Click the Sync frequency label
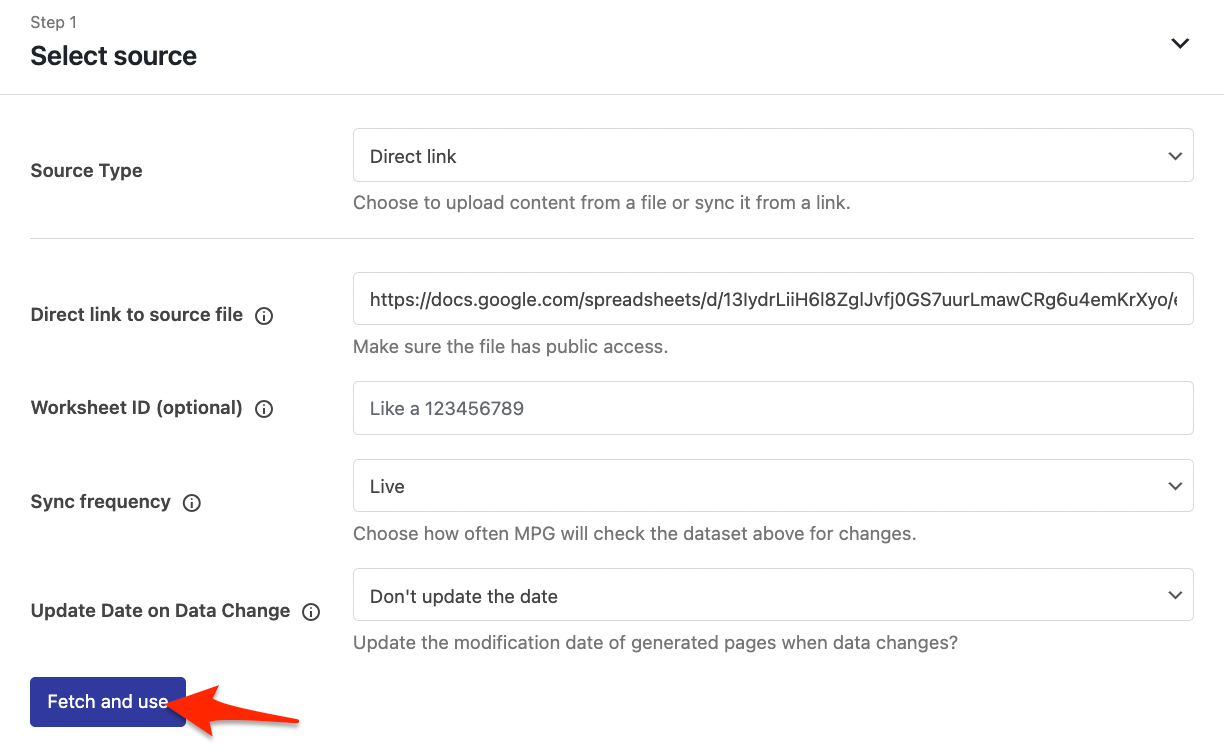The width and height of the screenshot is (1224, 756). click(x=101, y=502)
